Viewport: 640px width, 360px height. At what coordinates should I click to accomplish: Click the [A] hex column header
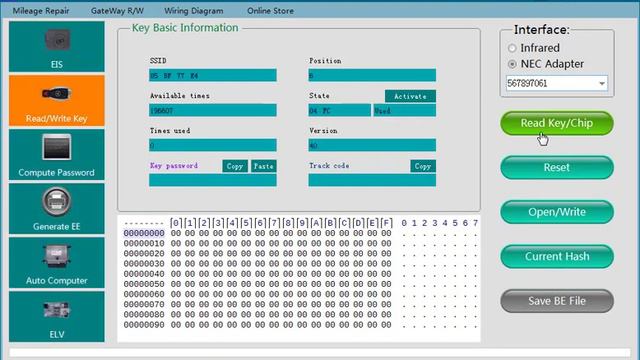(316, 223)
